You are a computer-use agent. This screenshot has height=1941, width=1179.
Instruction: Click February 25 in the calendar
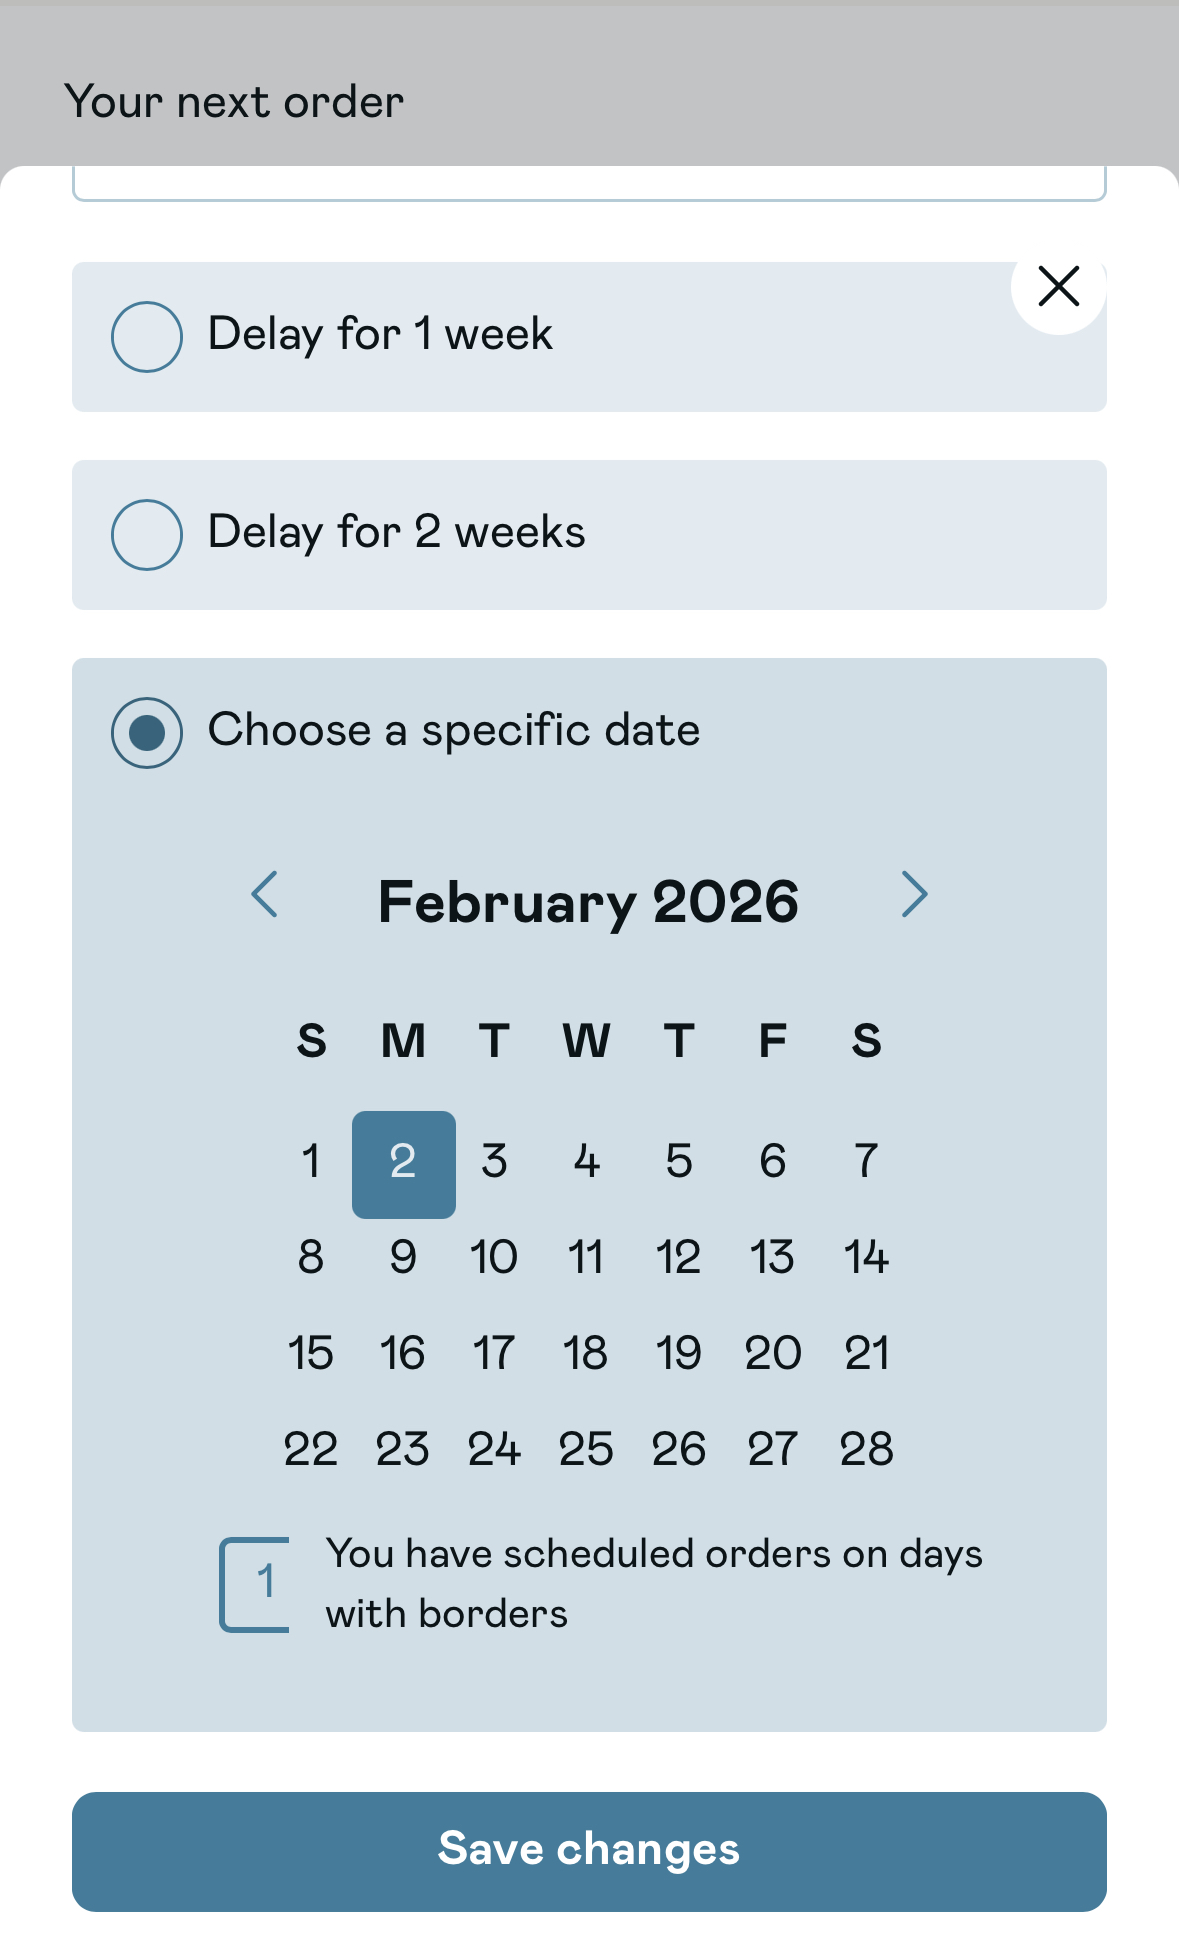586,1450
